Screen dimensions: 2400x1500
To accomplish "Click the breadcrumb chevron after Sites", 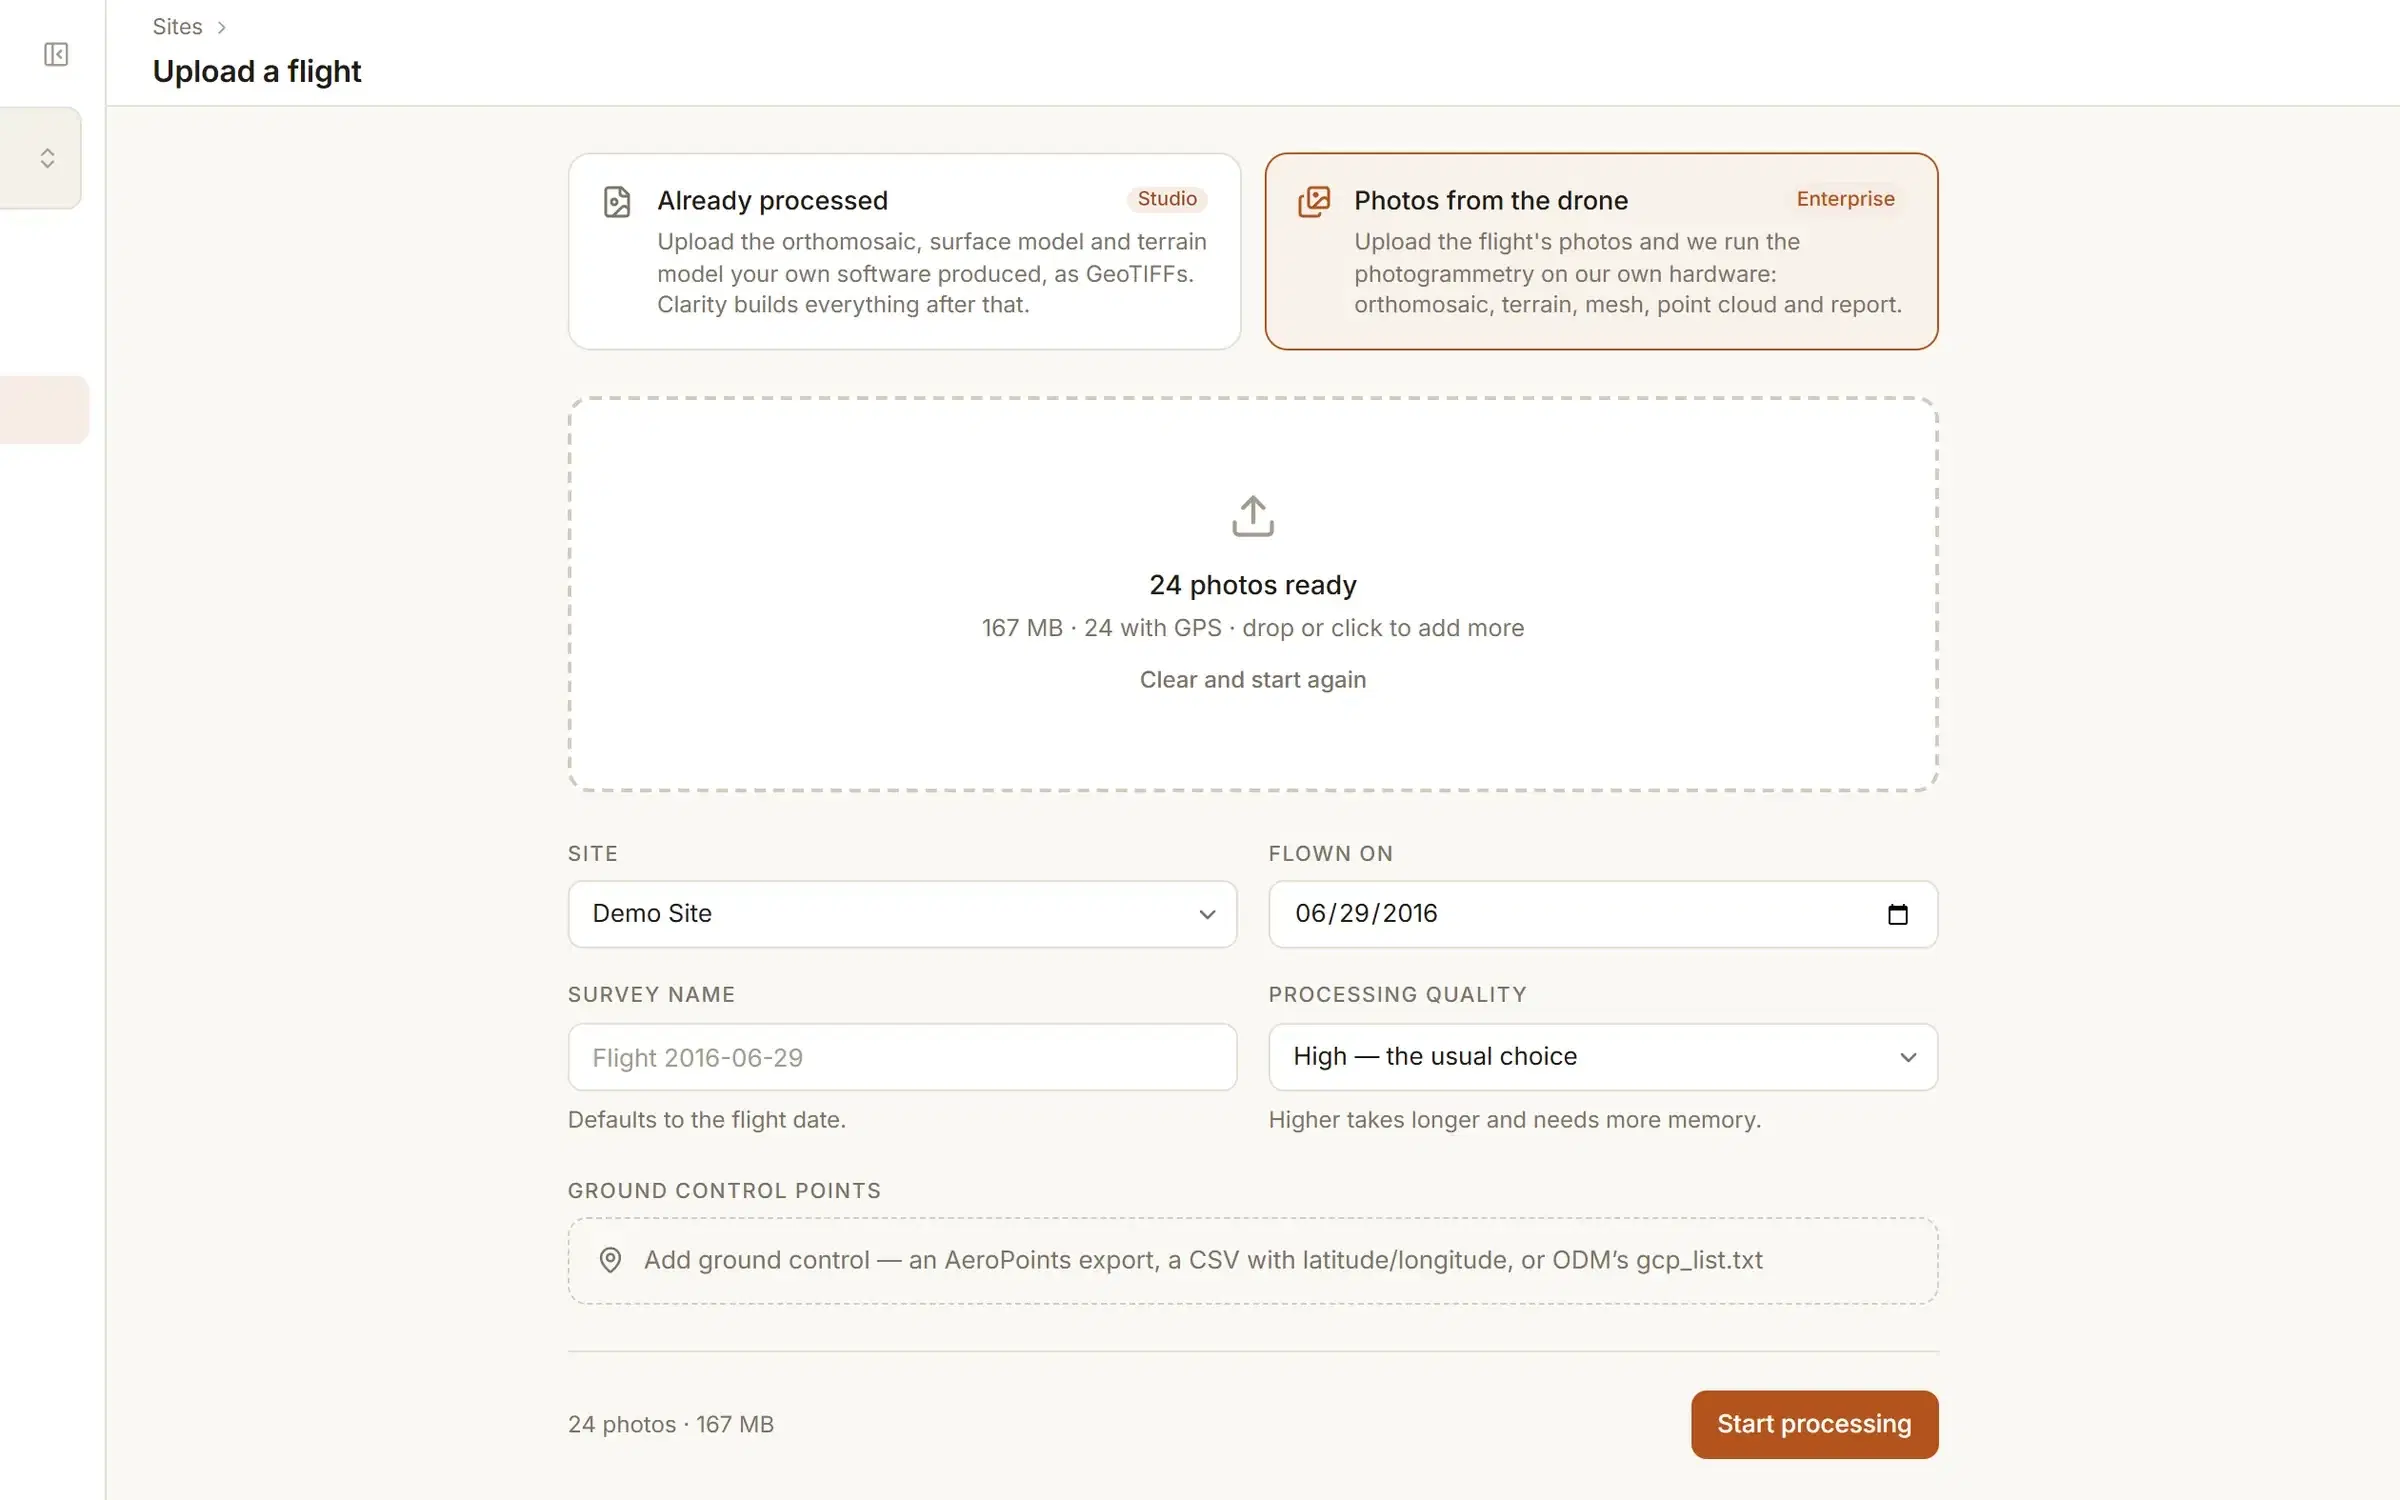I will [222, 28].
